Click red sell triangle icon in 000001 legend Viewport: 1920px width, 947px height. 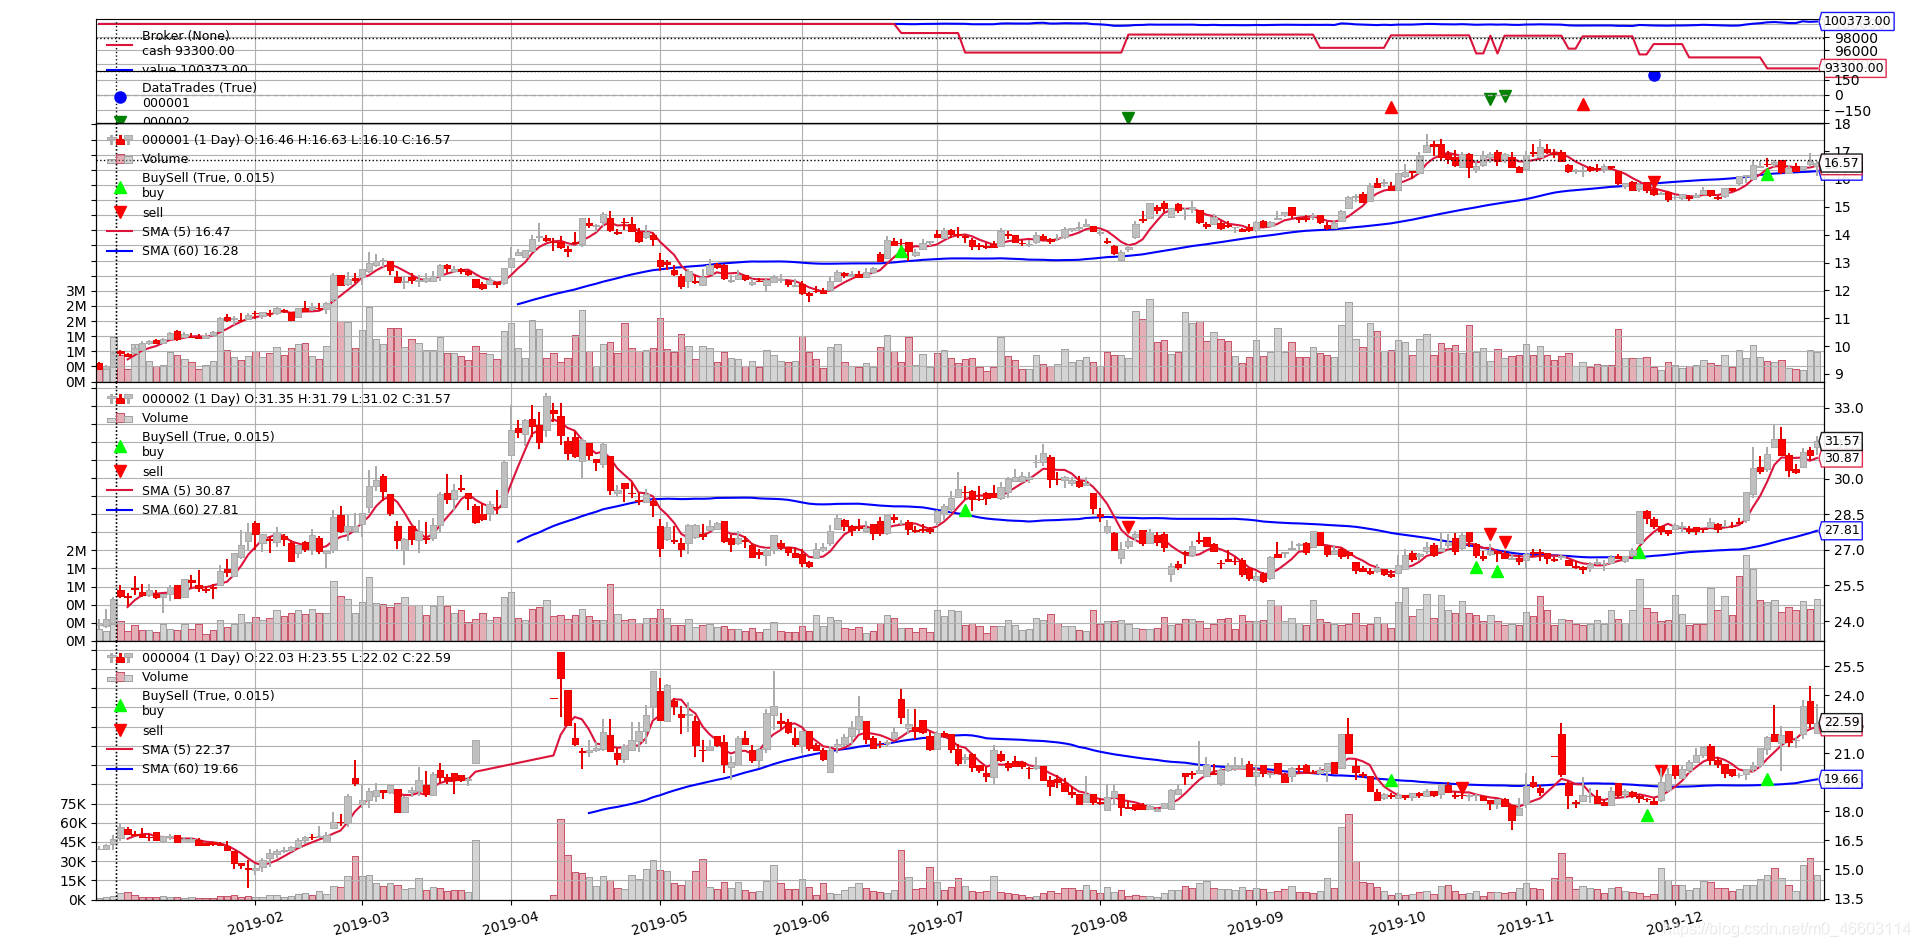coord(120,212)
